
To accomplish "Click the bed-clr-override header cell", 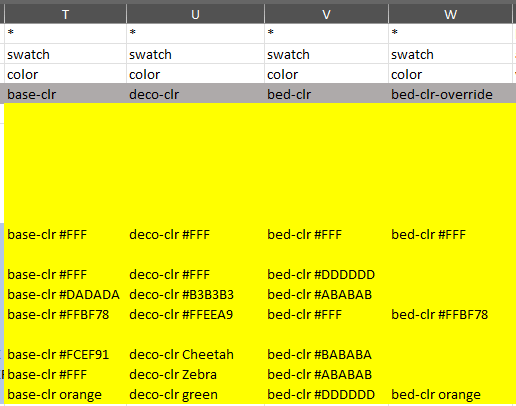I will 450,94.
